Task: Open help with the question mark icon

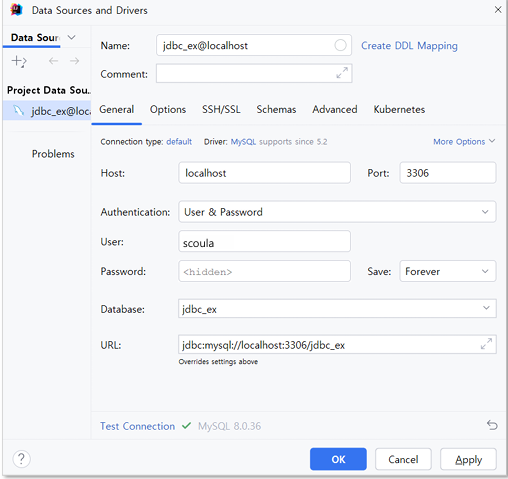Action: click(21, 459)
